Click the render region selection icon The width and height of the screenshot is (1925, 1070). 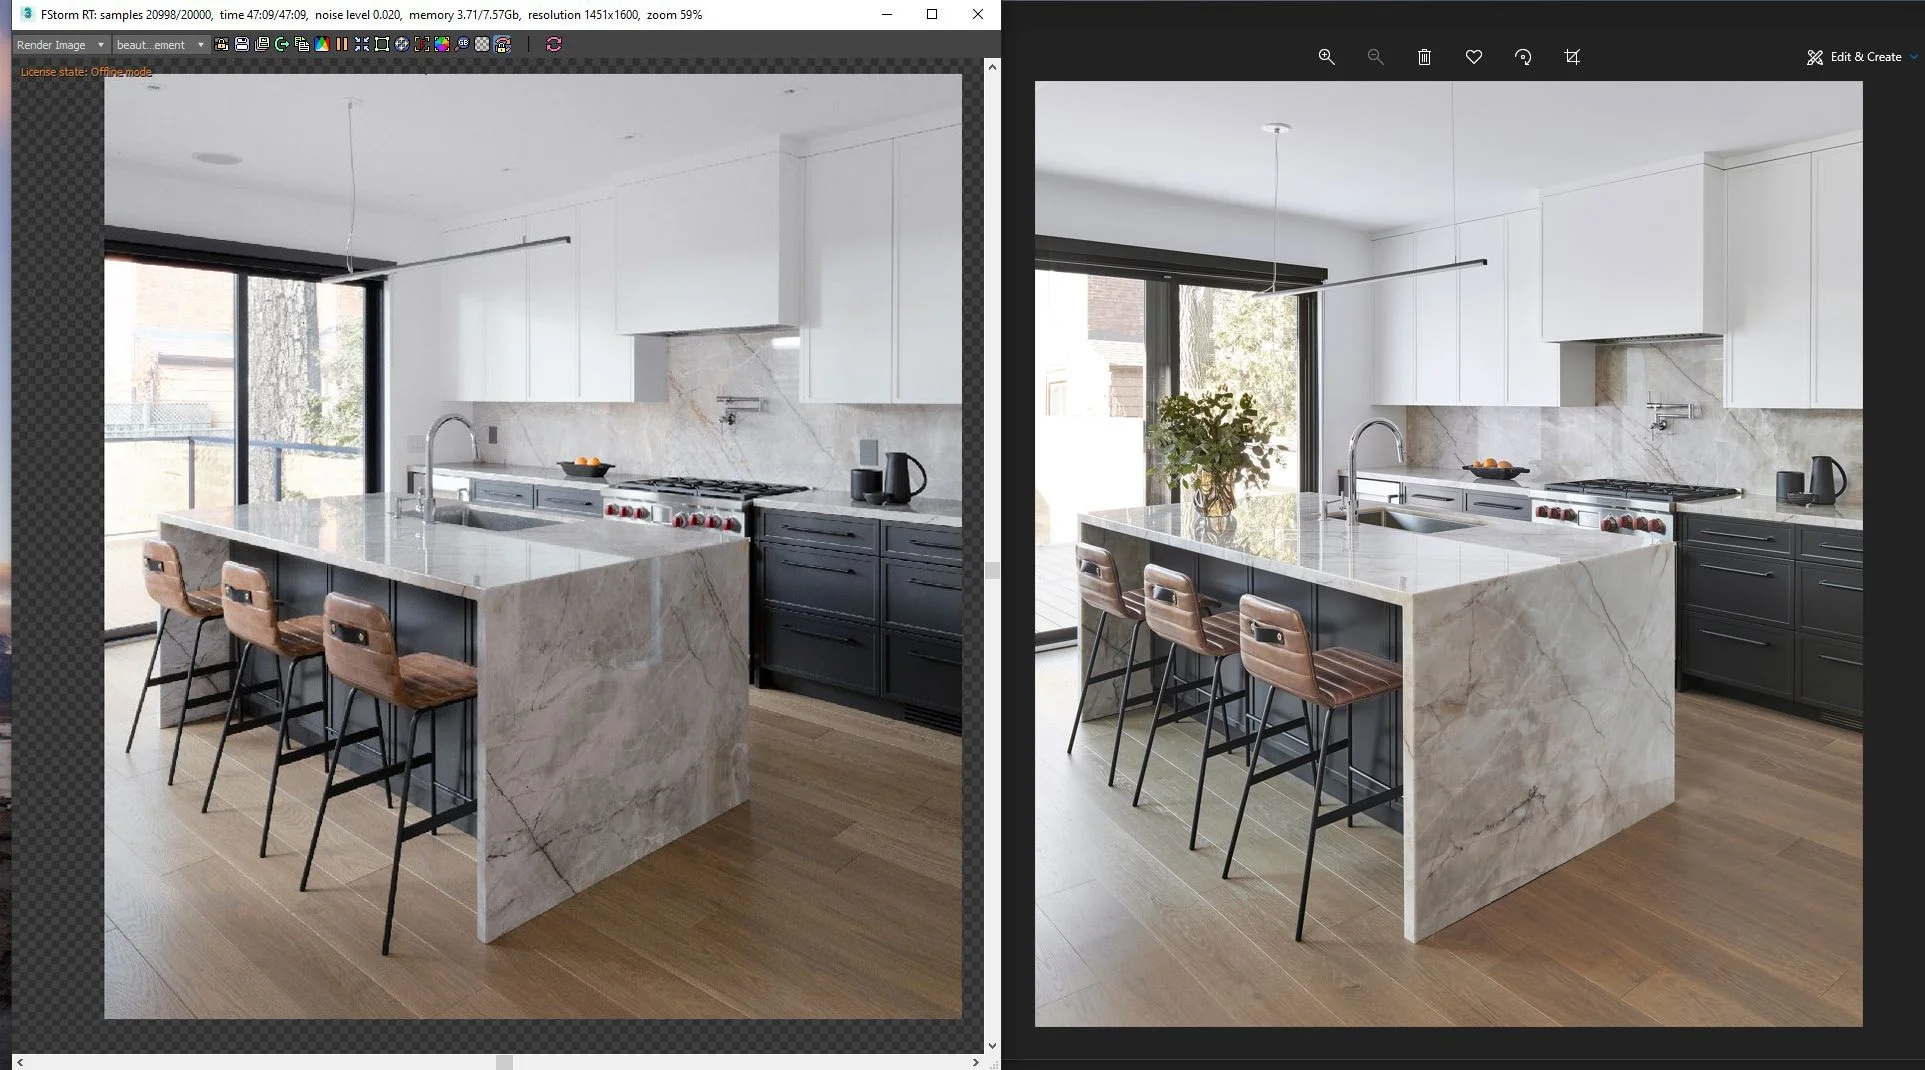click(381, 44)
